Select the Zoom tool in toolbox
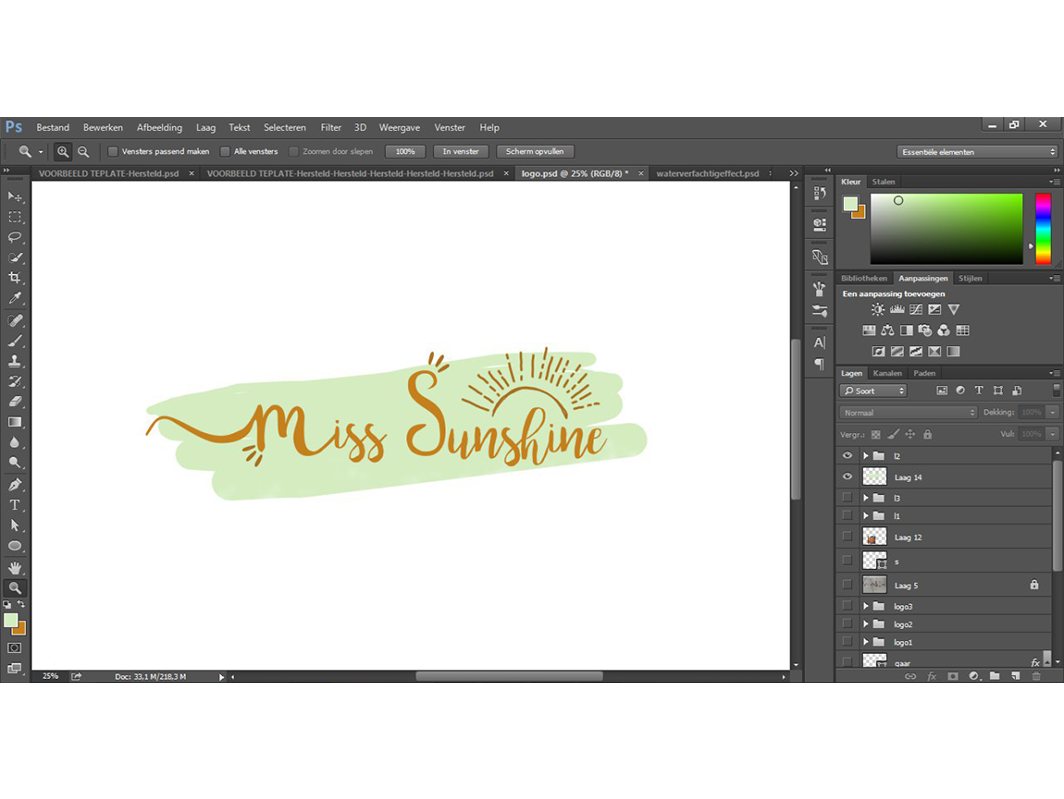This screenshot has width=1064, height=799. click(x=15, y=588)
